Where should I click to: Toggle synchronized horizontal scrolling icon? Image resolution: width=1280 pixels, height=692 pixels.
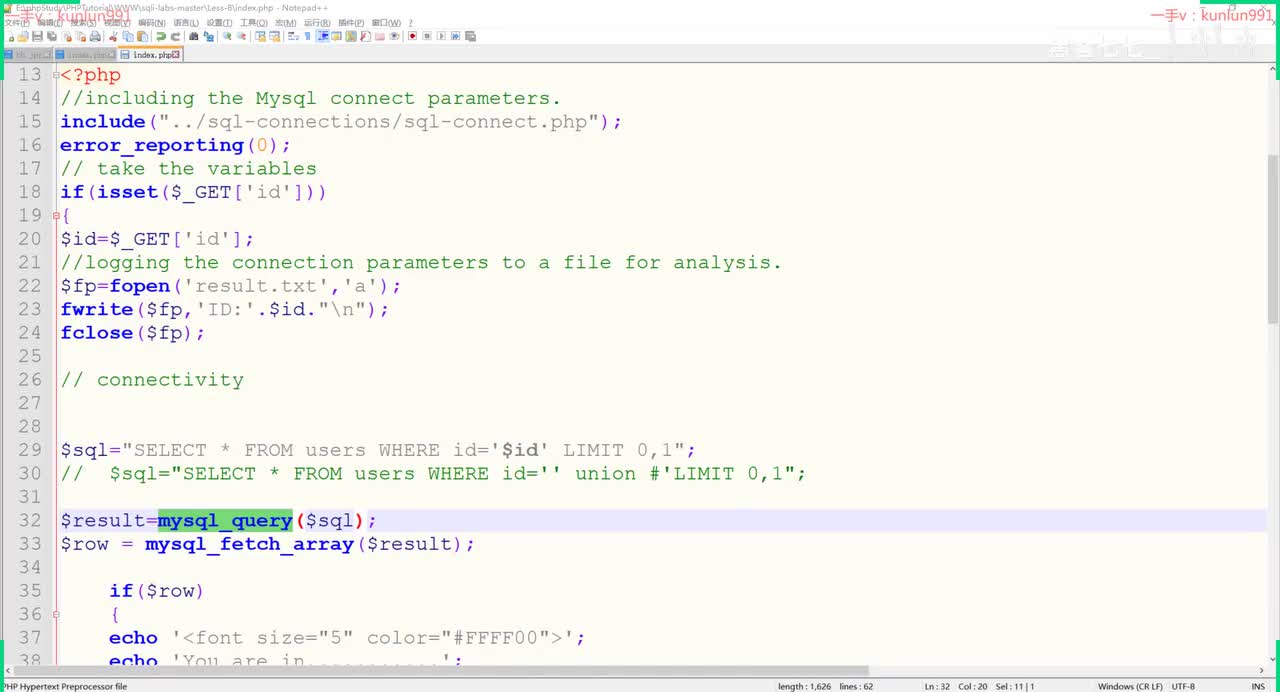tap(275, 36)
